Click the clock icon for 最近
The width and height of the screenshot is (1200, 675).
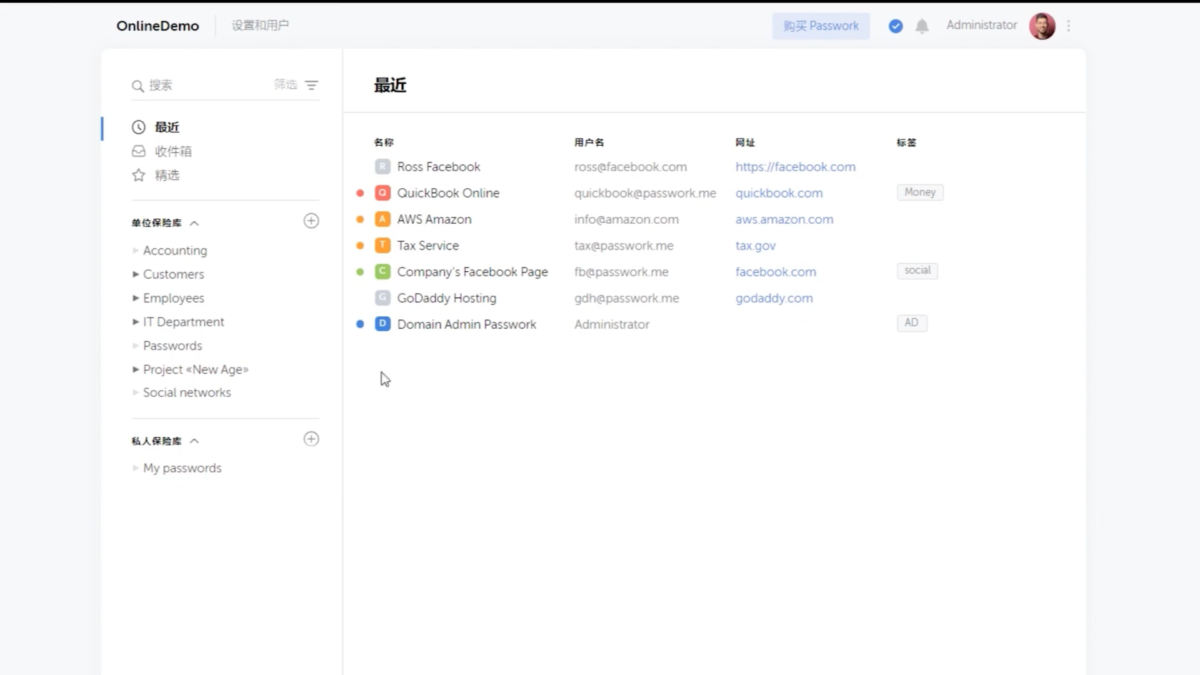point(139,127)
